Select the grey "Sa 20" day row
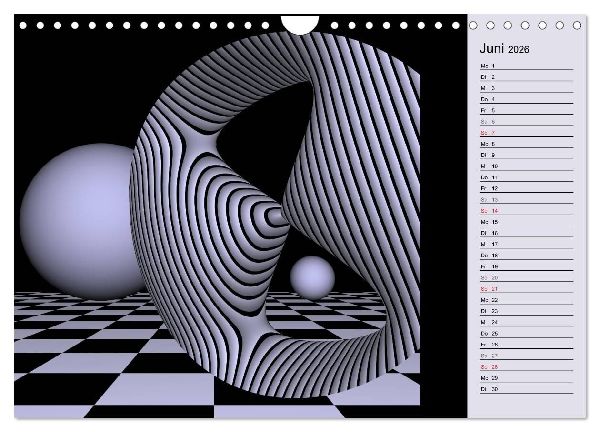The width and height of the screenshot is (600, 432). click(527, 277)
